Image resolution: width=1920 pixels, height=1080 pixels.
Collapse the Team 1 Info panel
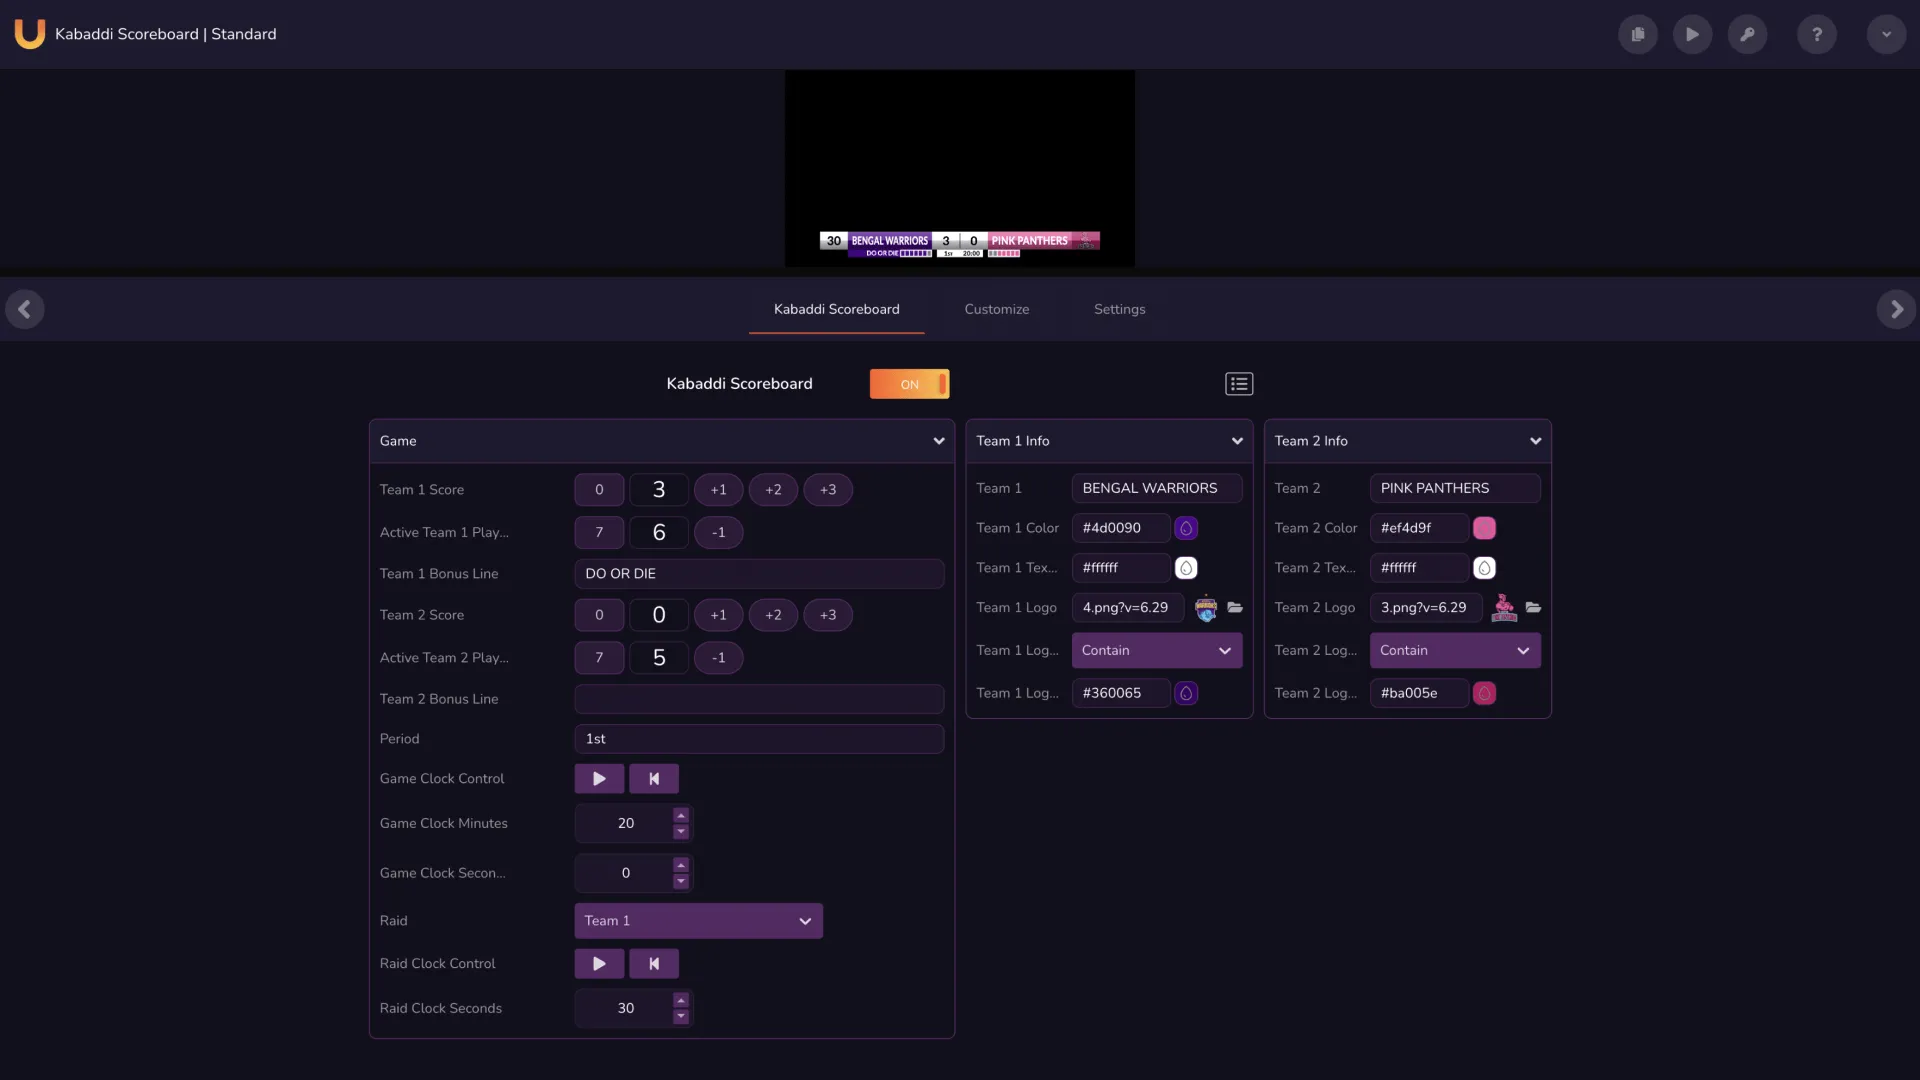(x=1237, y=441)
